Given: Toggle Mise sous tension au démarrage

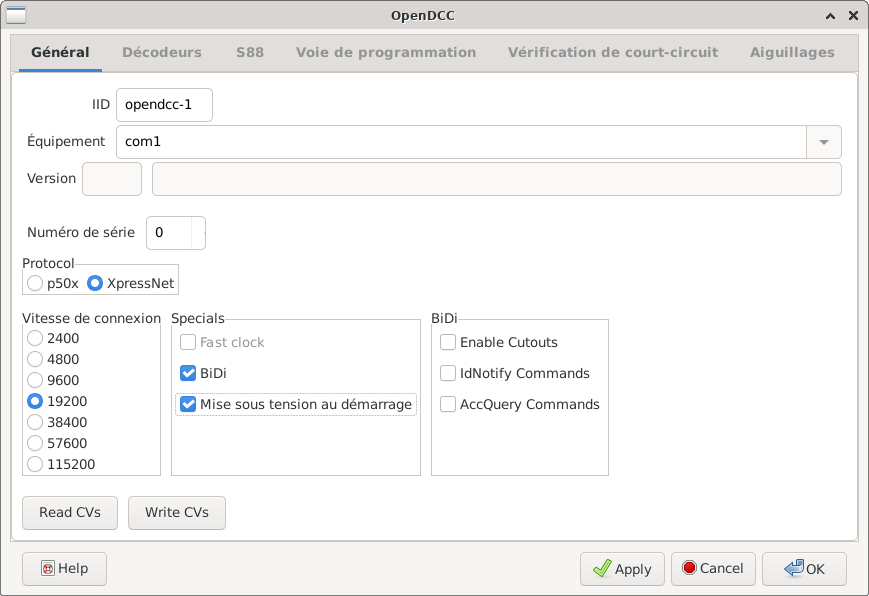Looking at the screenshot, I should [x=188, y=405].
